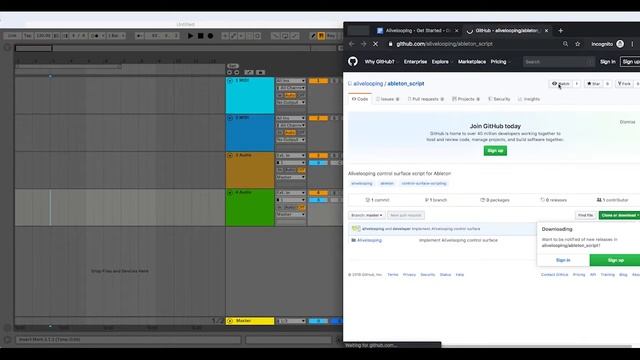This screenshot has height=360, width=640.
Task: Toggle Key Map mode in Ableton
Action: coord(331,36)
